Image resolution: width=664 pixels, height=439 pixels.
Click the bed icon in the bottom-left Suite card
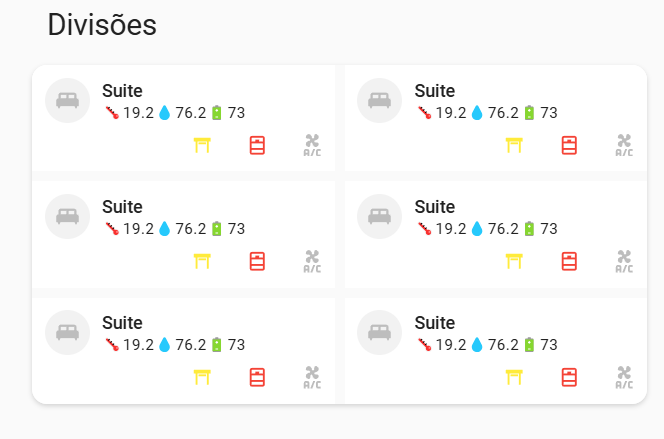click(67, 332)
